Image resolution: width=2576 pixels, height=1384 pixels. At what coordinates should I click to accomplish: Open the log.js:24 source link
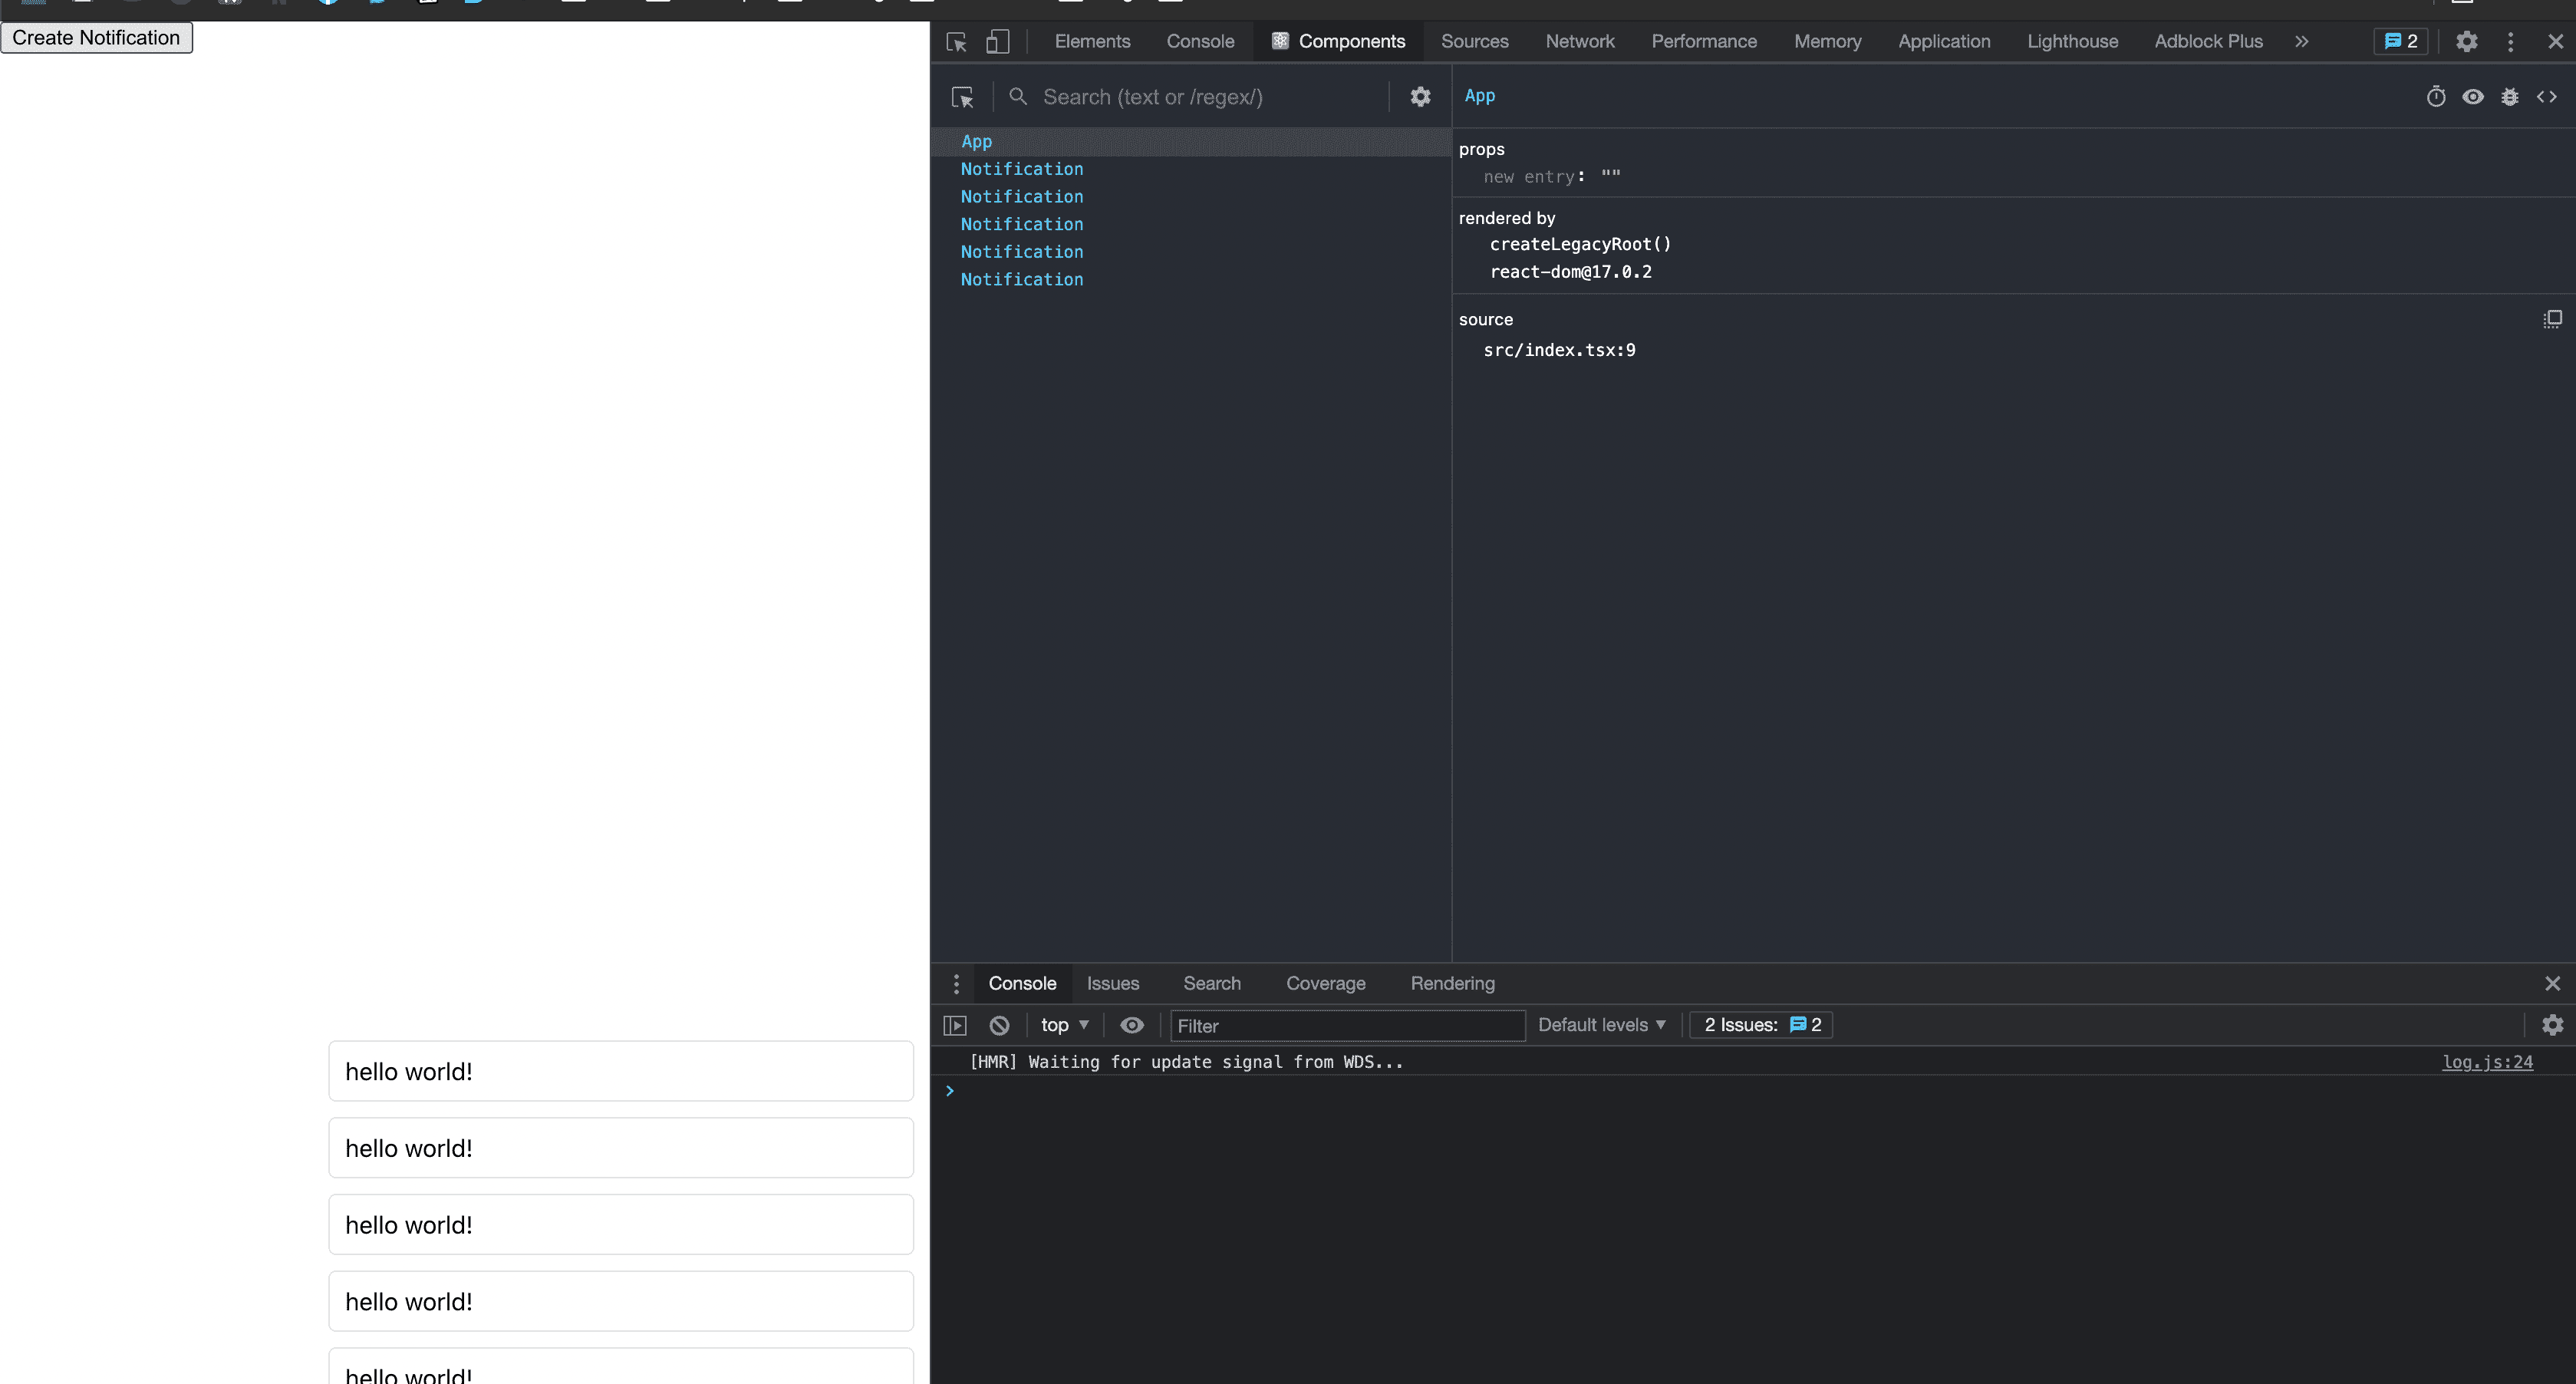tap(2487, 1062)
